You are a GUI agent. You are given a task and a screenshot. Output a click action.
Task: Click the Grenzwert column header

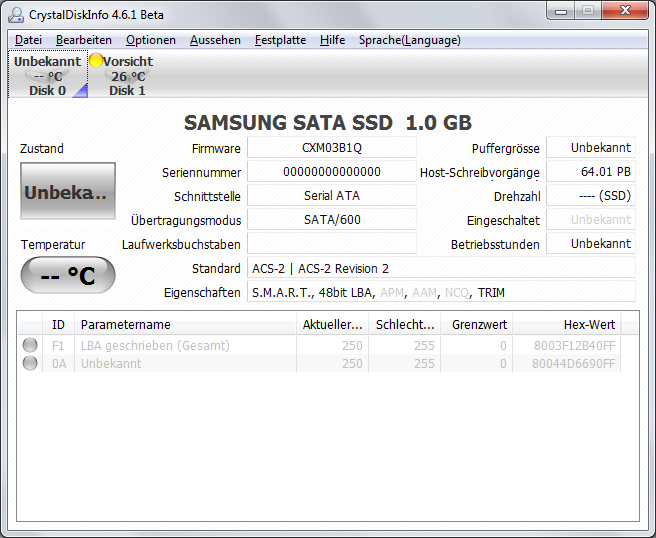click(x=477, y=325)
